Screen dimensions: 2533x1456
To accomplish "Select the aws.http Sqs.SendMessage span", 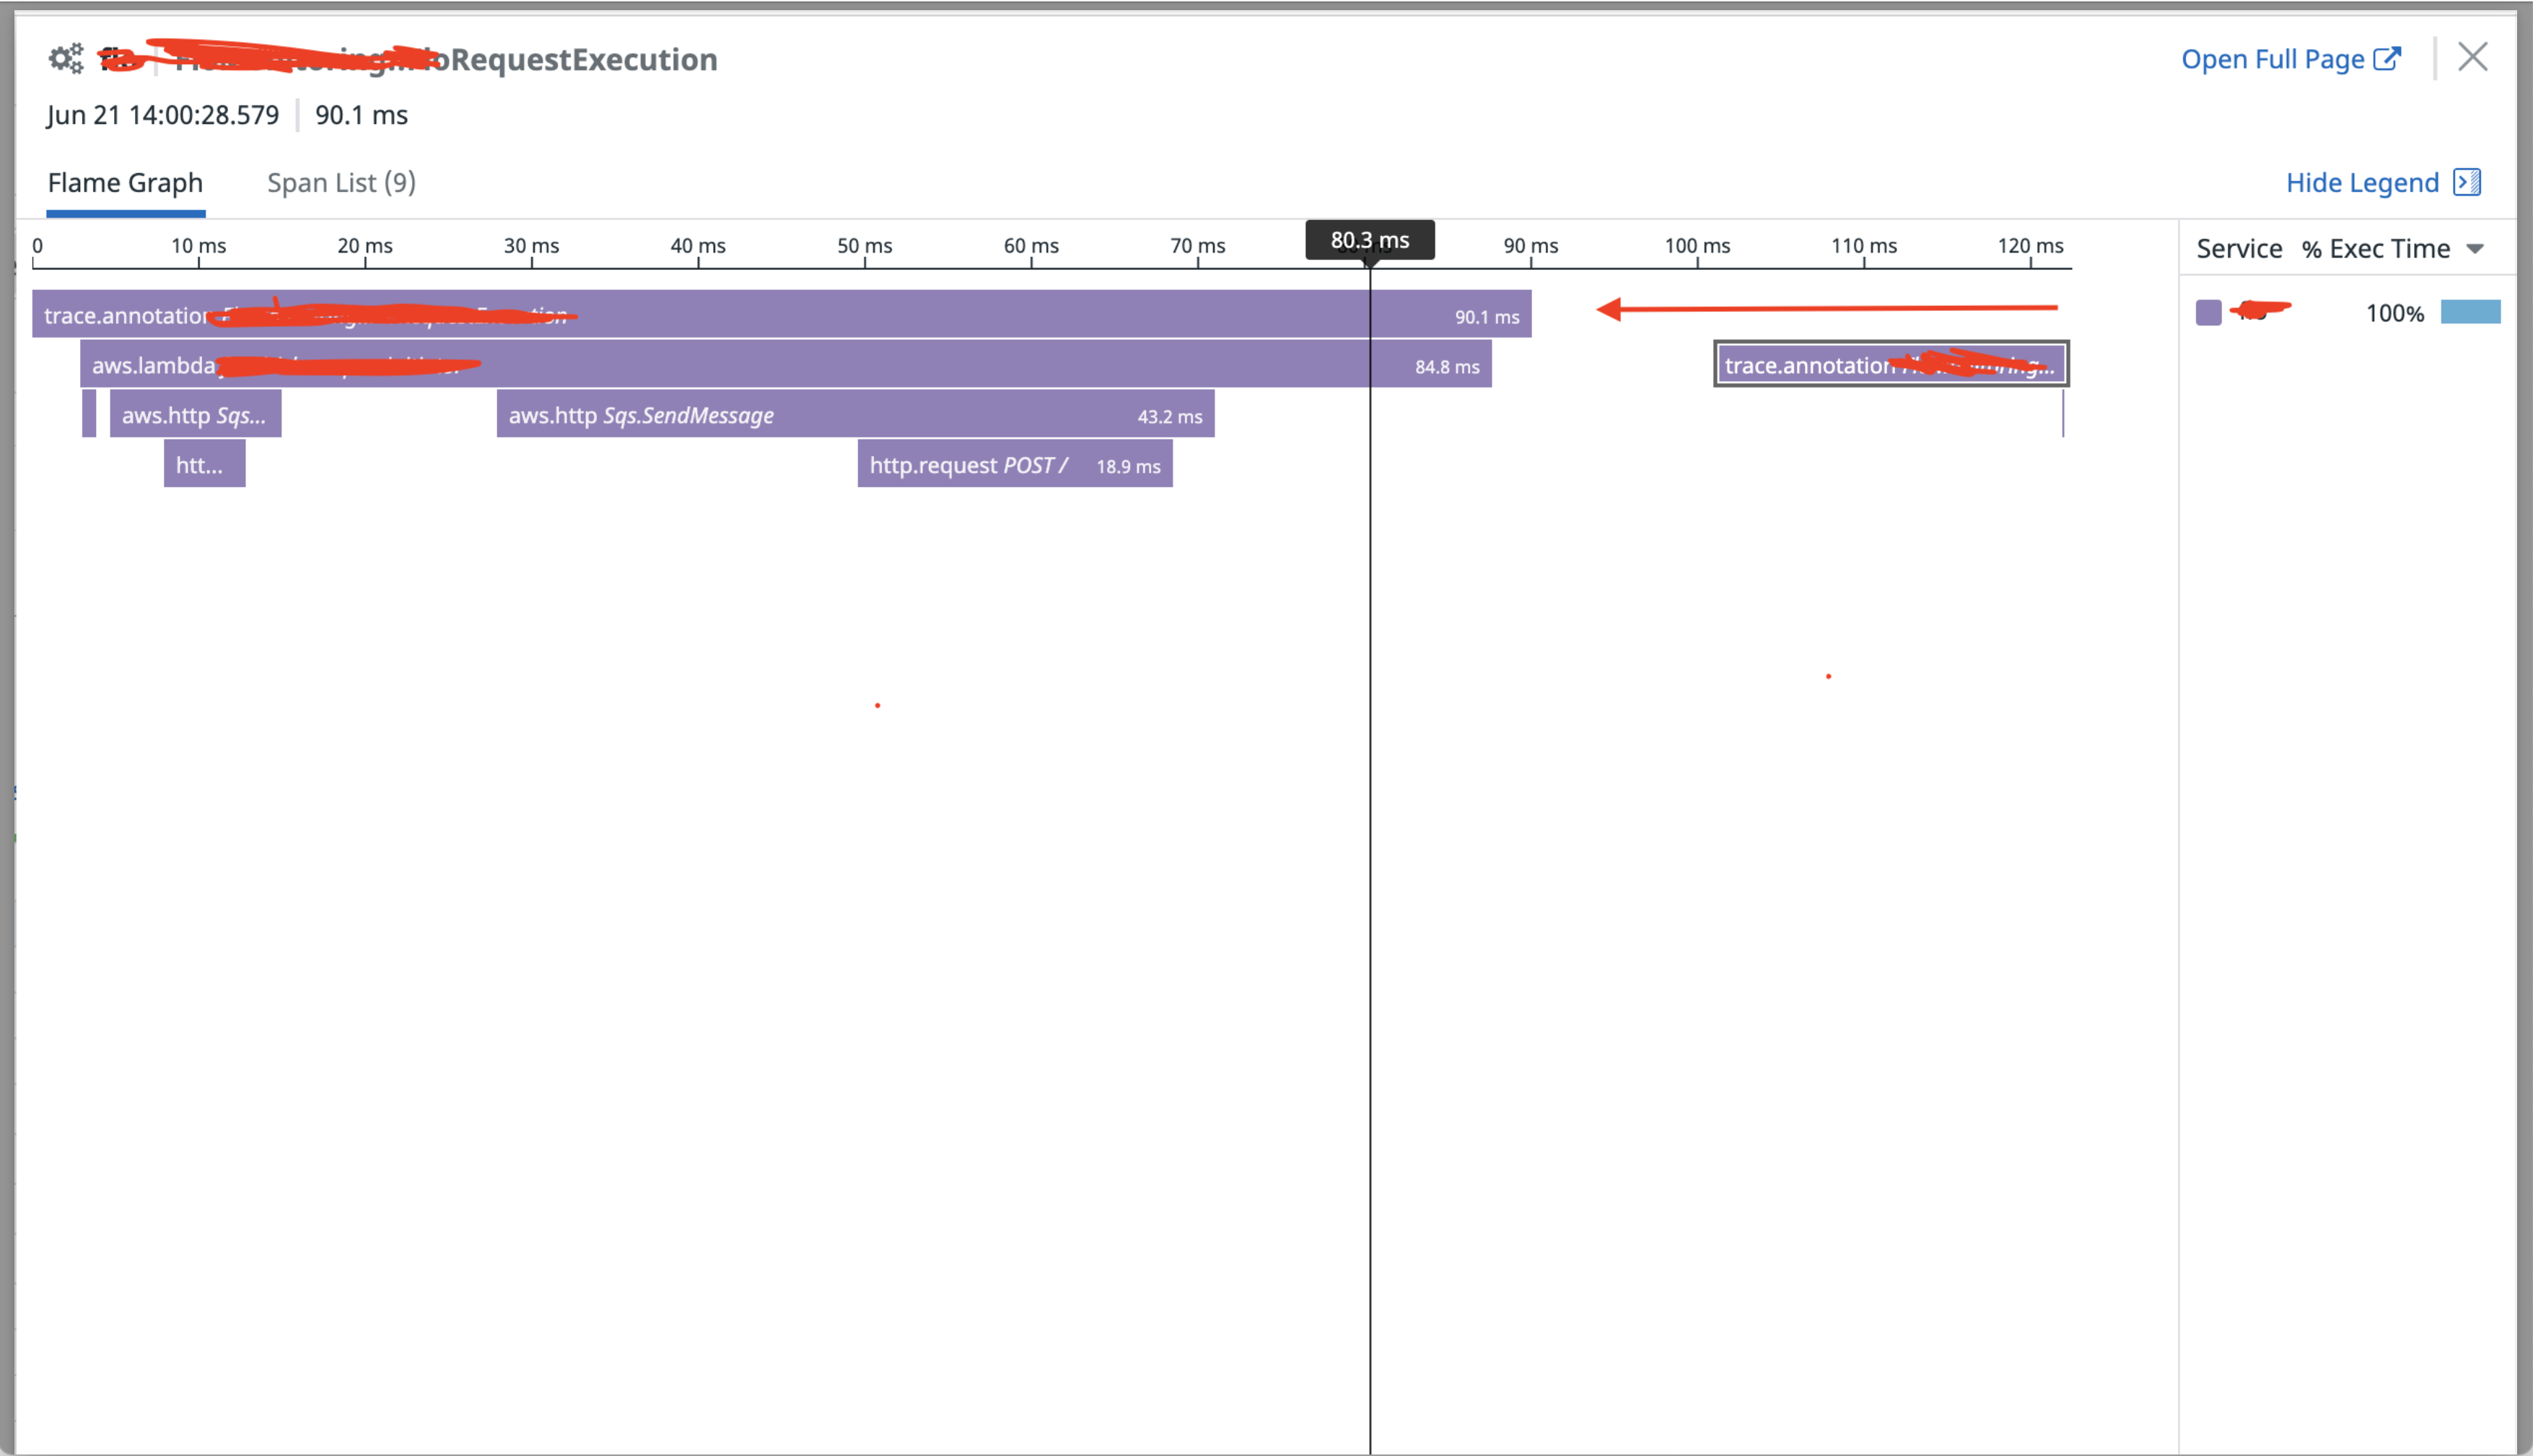I will tap(855, 414).
